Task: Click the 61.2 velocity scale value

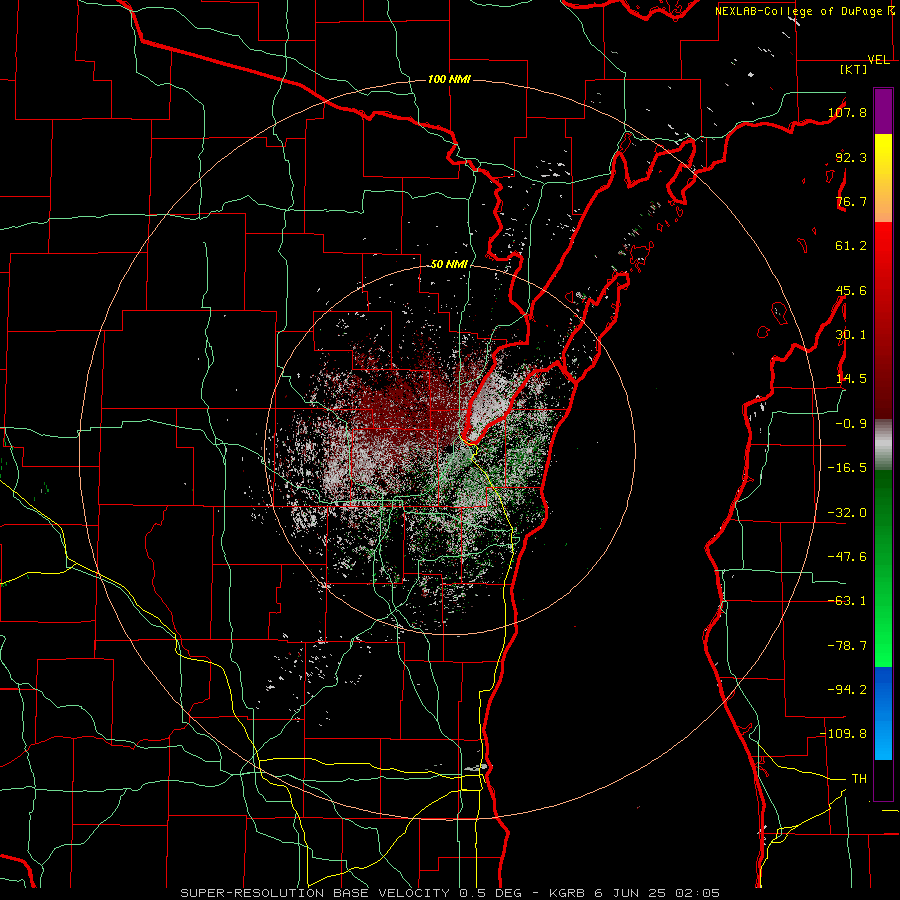Action: pyautogui.click(x=851, y=246)
